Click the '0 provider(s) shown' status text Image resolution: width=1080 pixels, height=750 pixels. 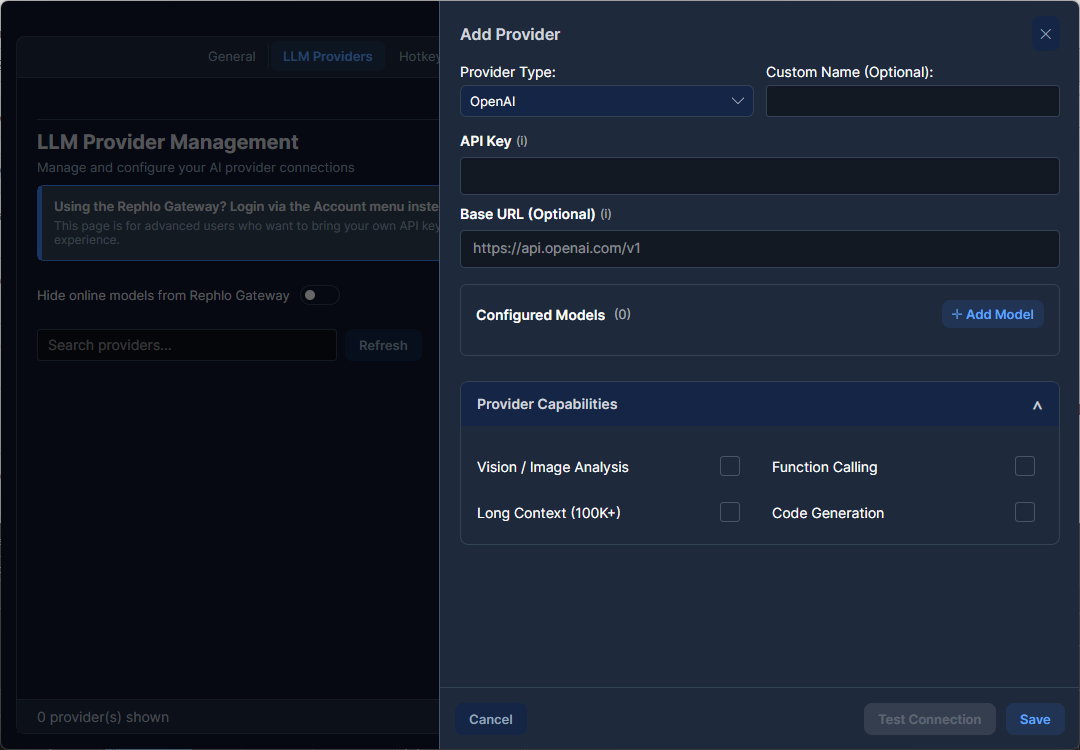tap(103, 717)
